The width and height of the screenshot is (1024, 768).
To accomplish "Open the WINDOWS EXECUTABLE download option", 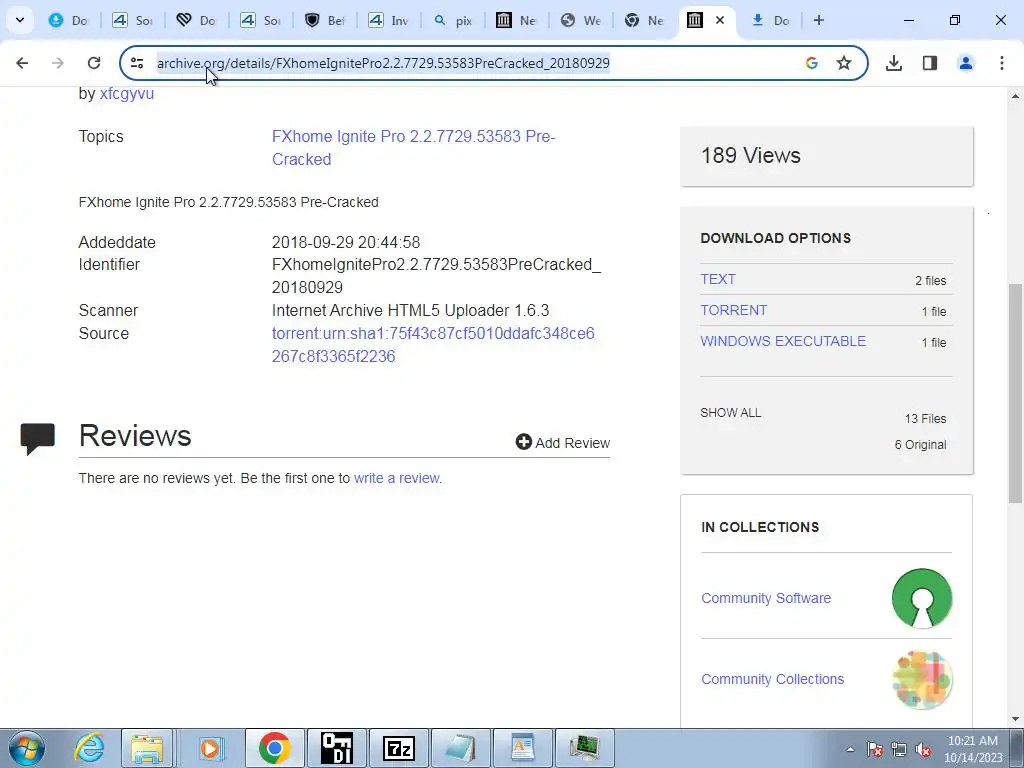I will (x=783, y=341).
